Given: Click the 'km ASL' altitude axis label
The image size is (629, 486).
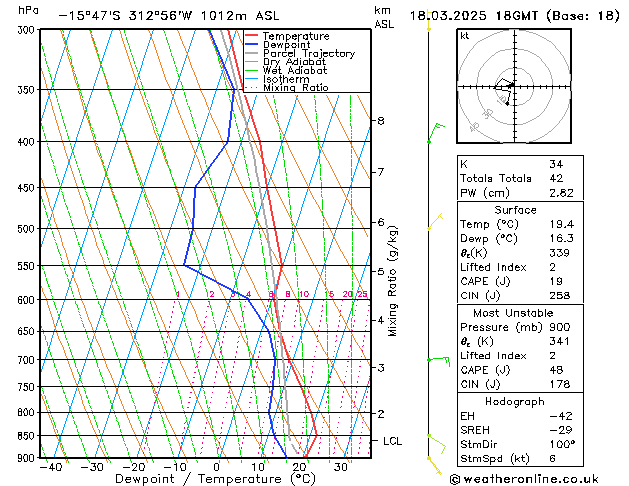Looking at the screenshot, I should coord(384,17).
